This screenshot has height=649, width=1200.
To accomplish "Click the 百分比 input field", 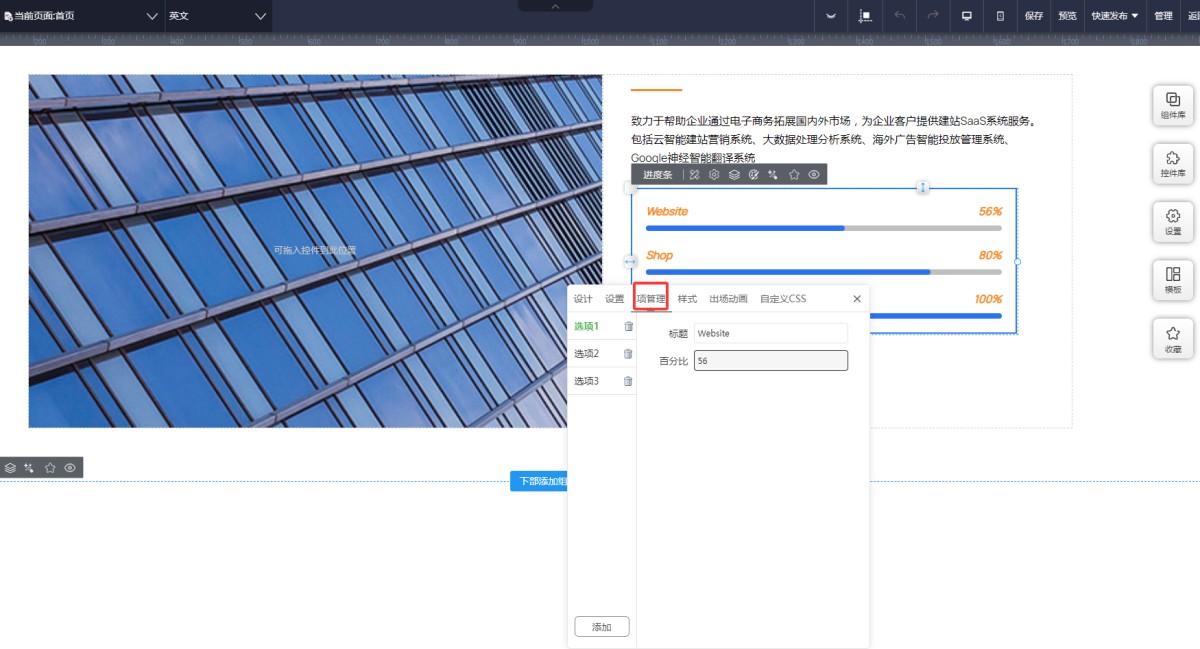I will click(x=770, y=361).
